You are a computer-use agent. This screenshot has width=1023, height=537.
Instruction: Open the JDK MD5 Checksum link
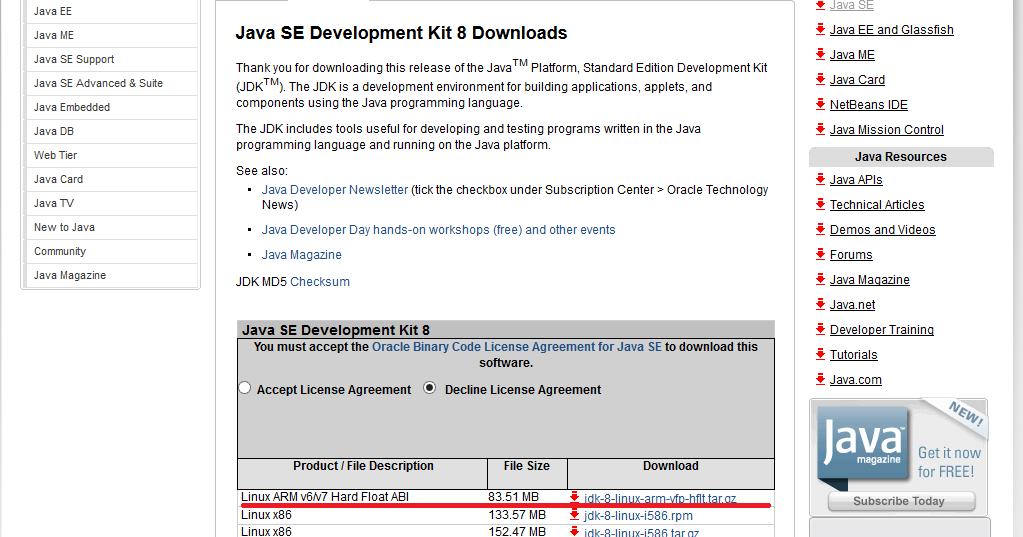(x=320, y=282)
